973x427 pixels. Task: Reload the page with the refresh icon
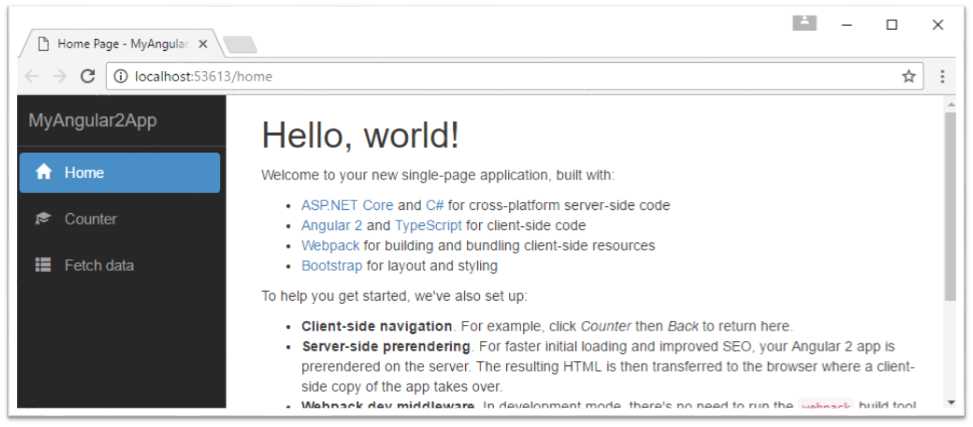tap(87, 76)
